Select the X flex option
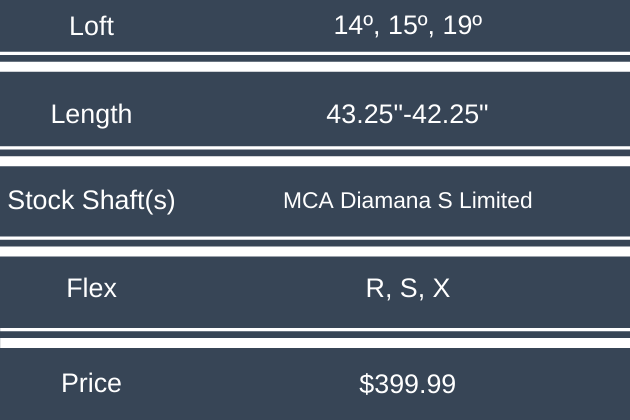630x420 pixels. click(440, 289)
